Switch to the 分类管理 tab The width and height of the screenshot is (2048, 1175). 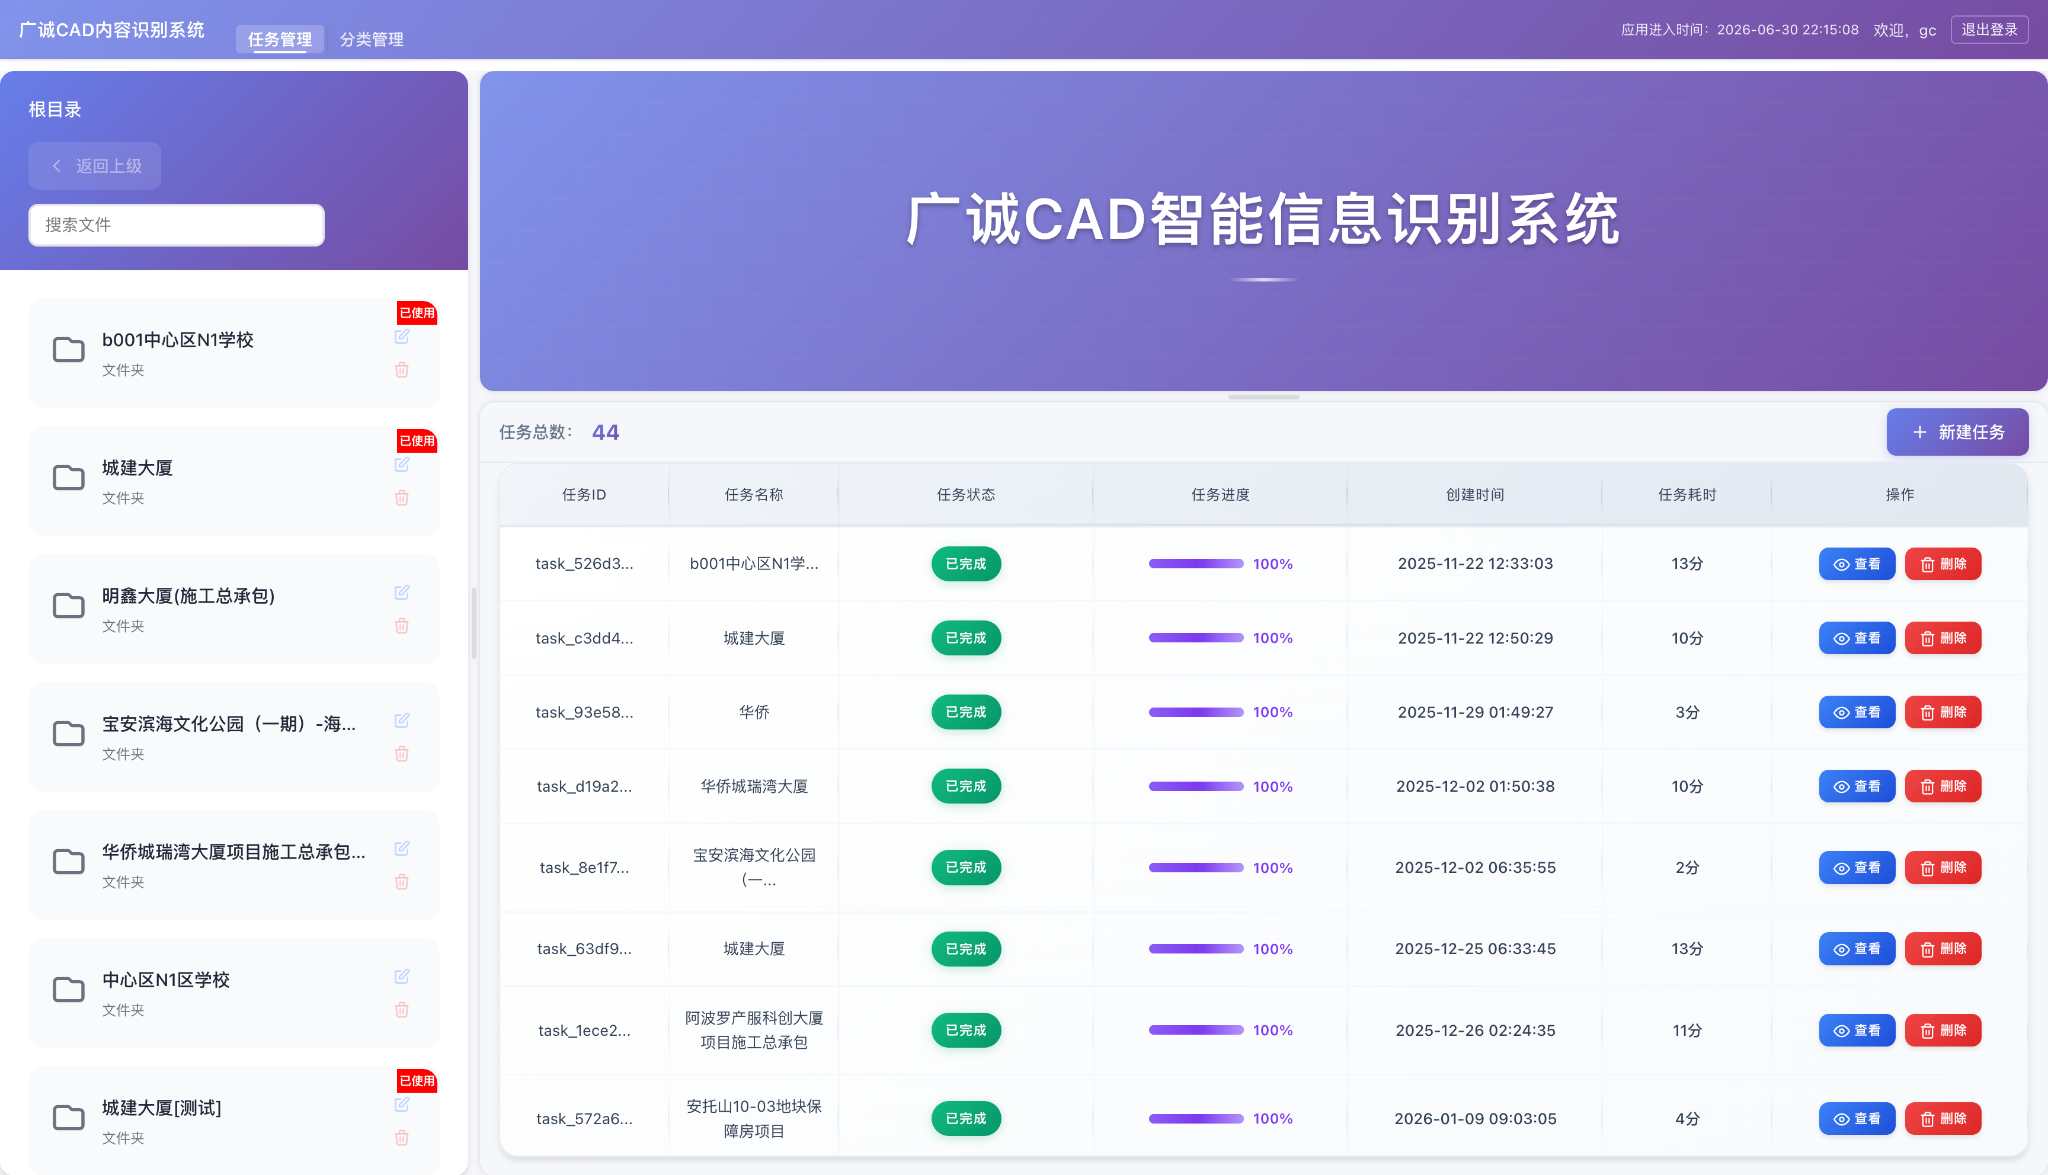[372, 39]
